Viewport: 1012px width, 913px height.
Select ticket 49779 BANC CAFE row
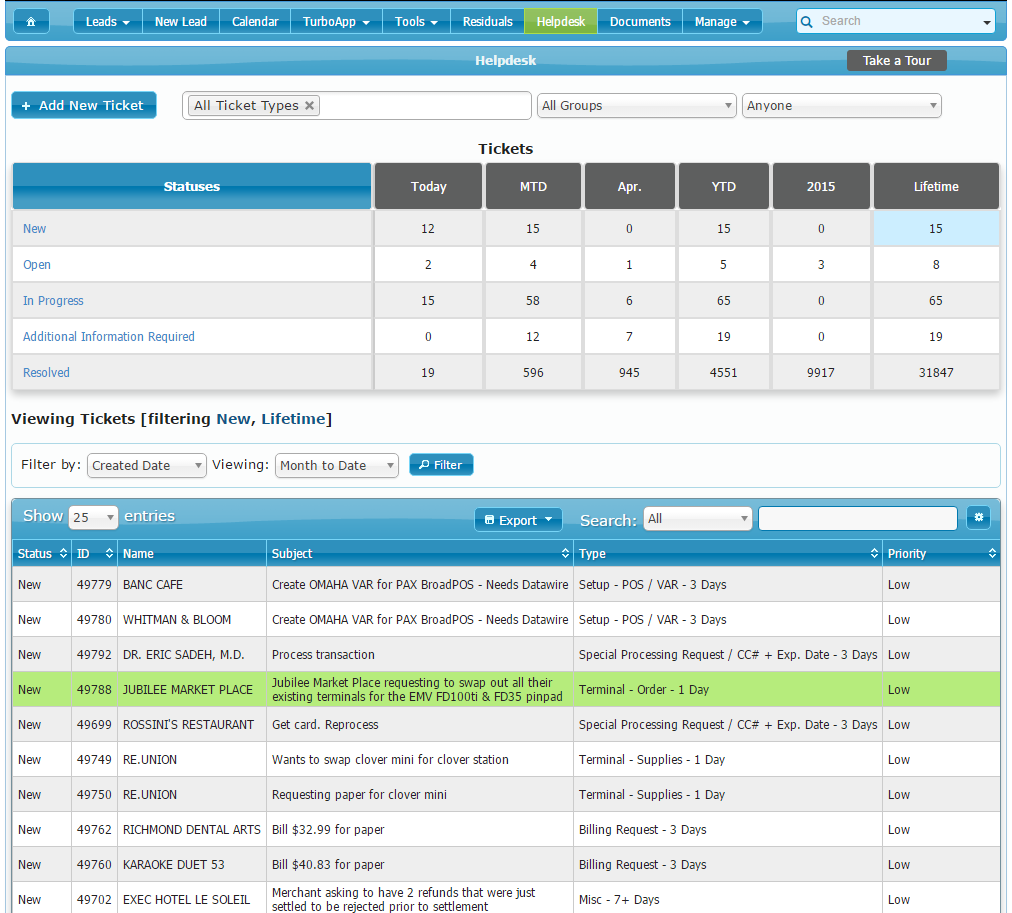506,585
